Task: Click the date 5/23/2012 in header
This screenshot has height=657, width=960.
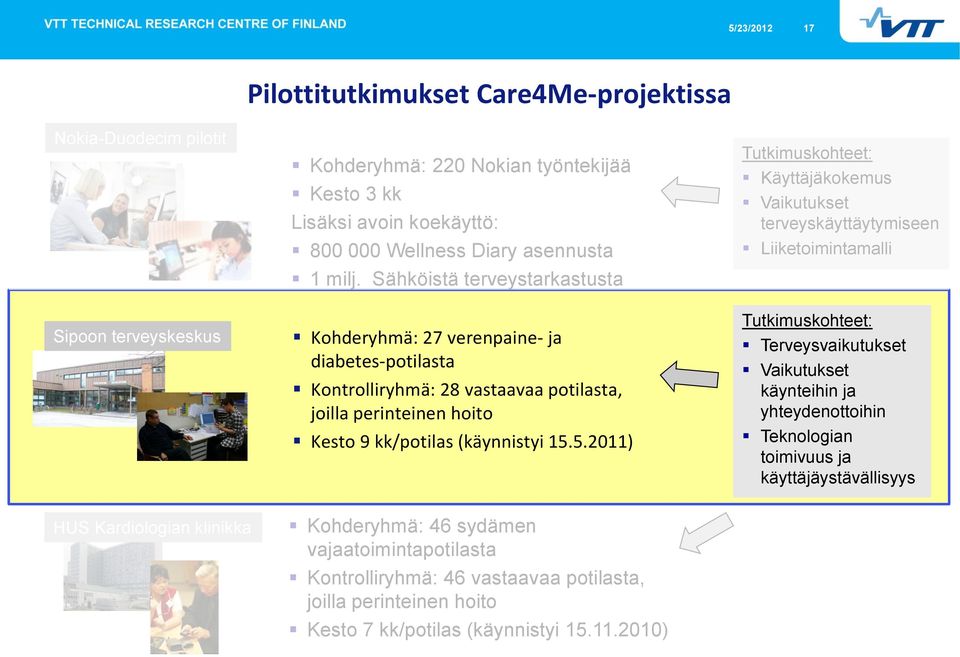Action: pyautogui.click(x=750, y=28)
